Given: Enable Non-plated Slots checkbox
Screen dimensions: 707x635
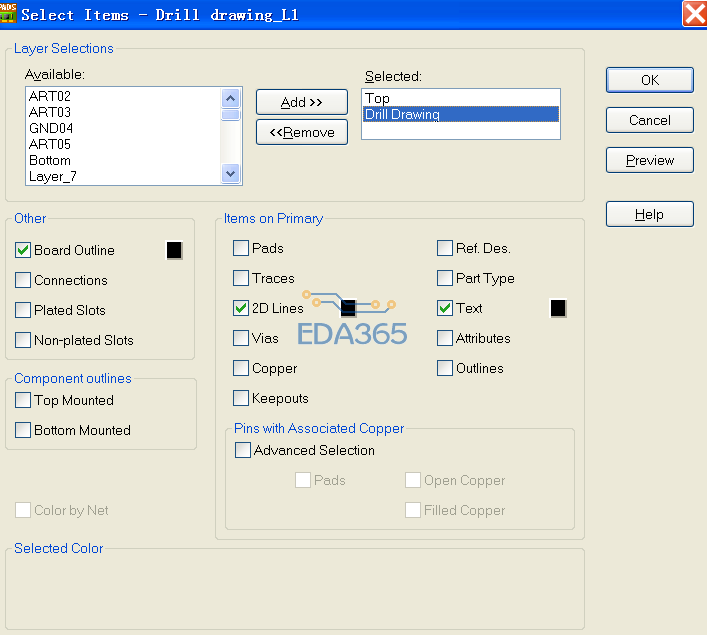Looking at the screenshot, I should 23,340.
